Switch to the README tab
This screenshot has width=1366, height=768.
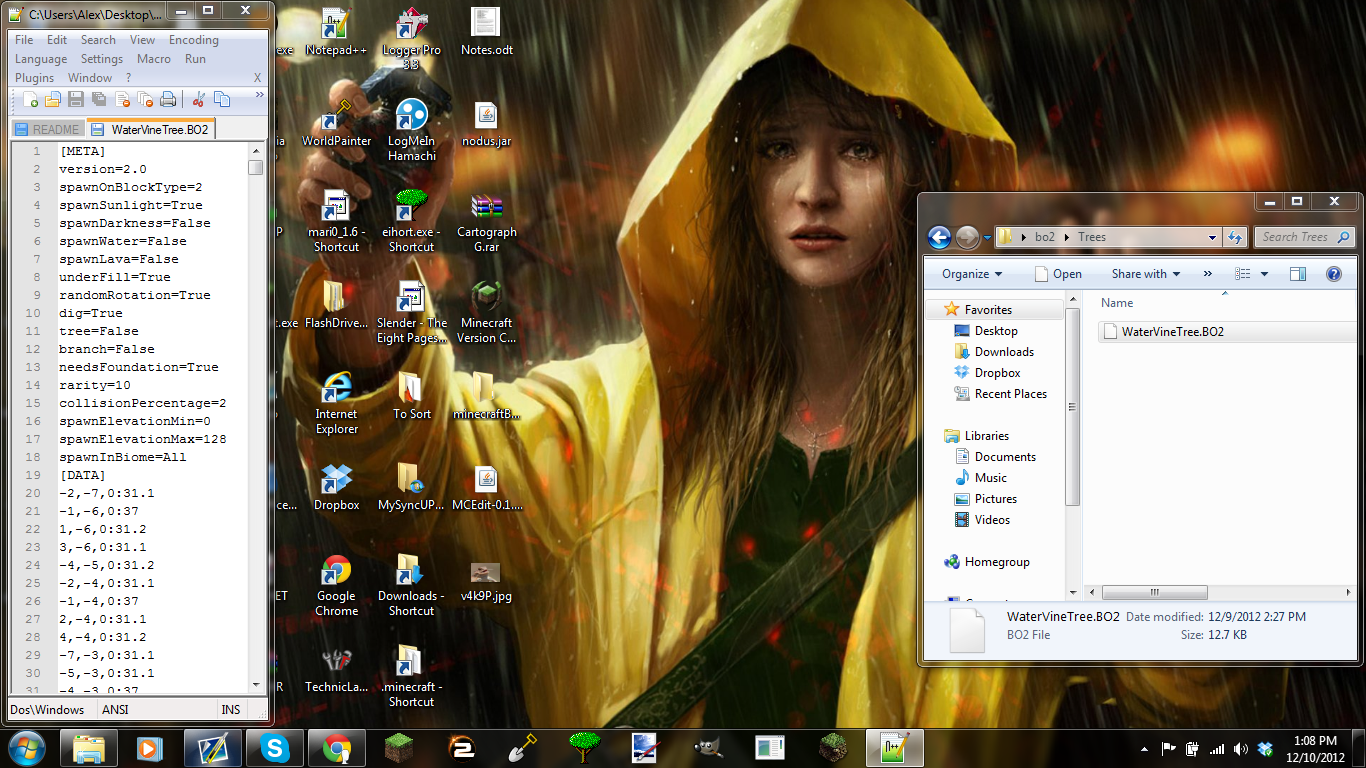(x=47, y=129)
